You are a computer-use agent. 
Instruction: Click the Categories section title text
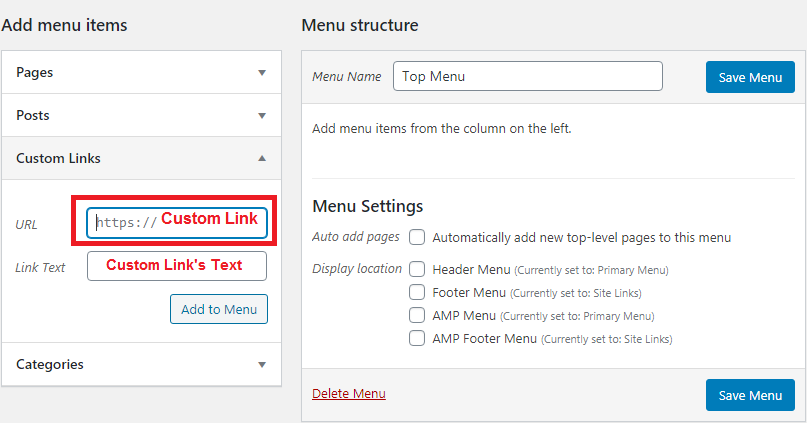pos(49,364)
